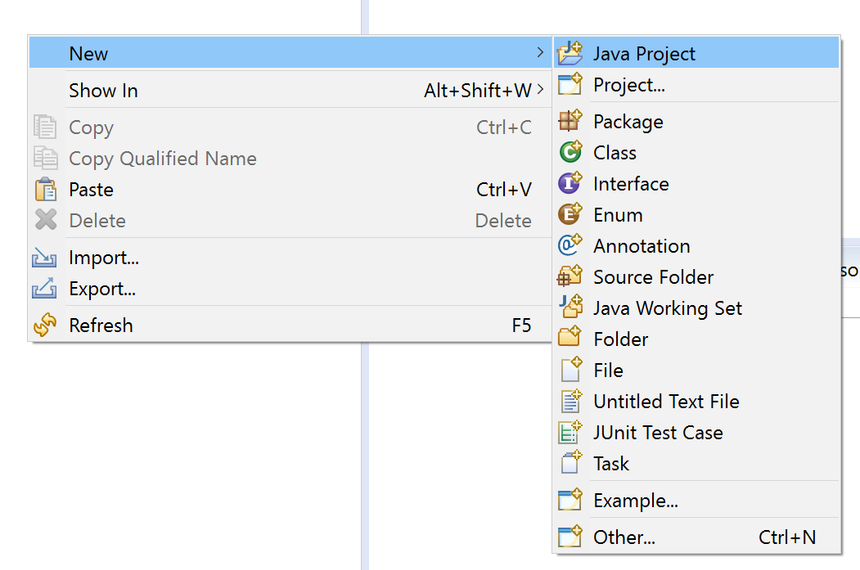This screenshot has width=860, height=570.
Task: Click the Annotation @ icon
Action: [570, 245]
